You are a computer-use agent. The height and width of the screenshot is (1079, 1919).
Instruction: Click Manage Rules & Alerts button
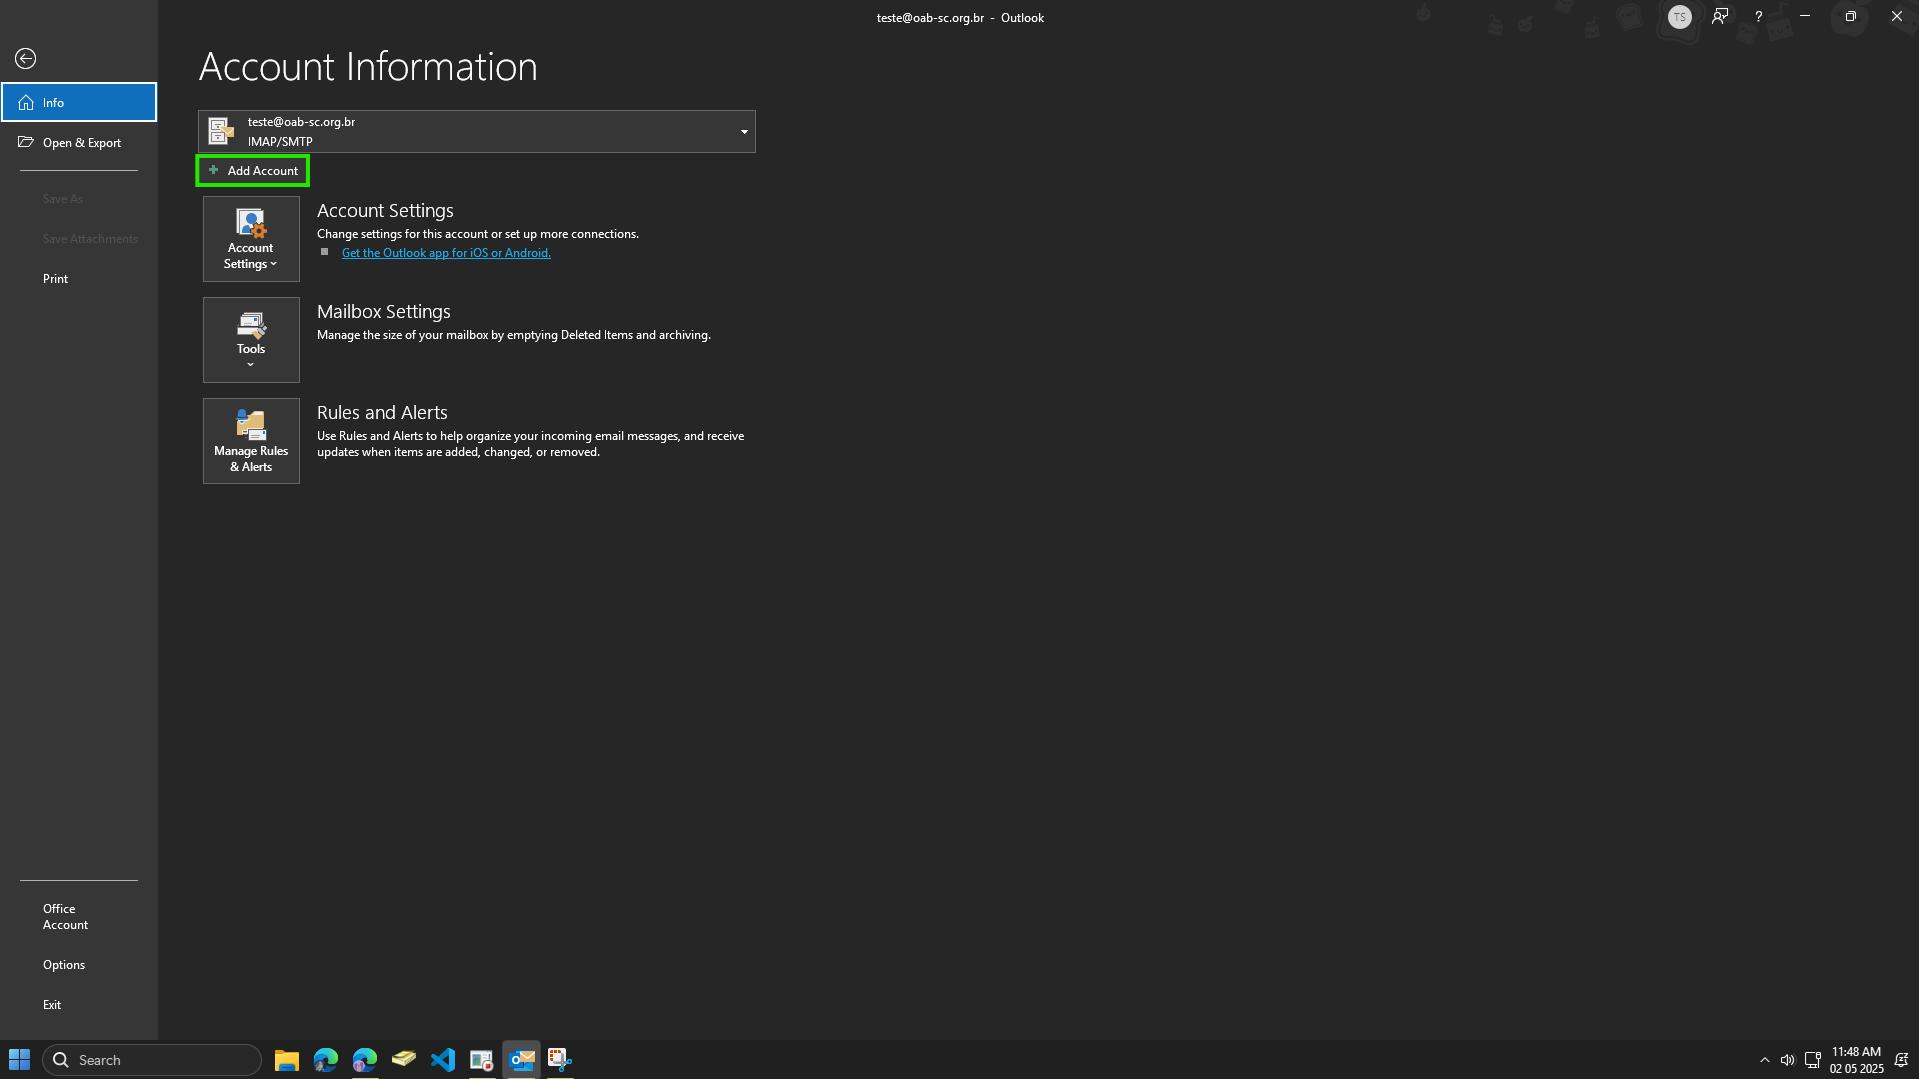click(x=251, y=441)
